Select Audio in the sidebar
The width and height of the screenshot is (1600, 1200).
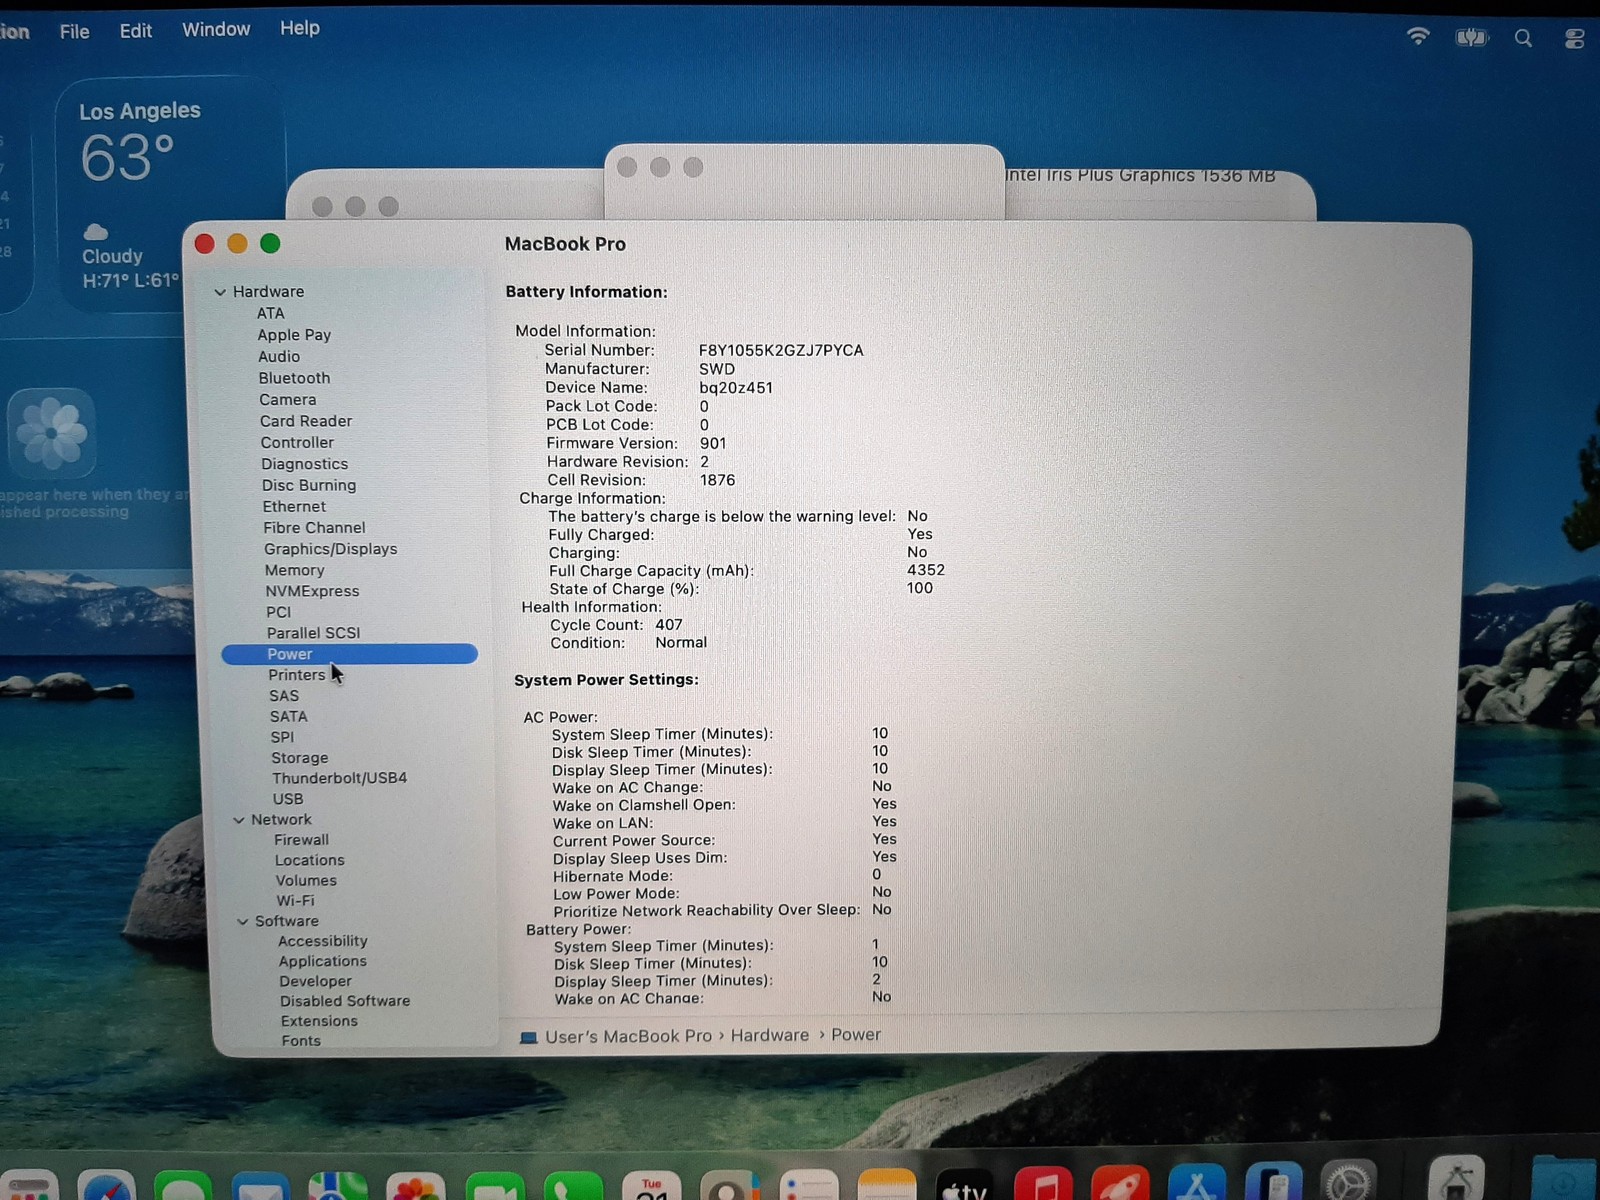point(279,357)
